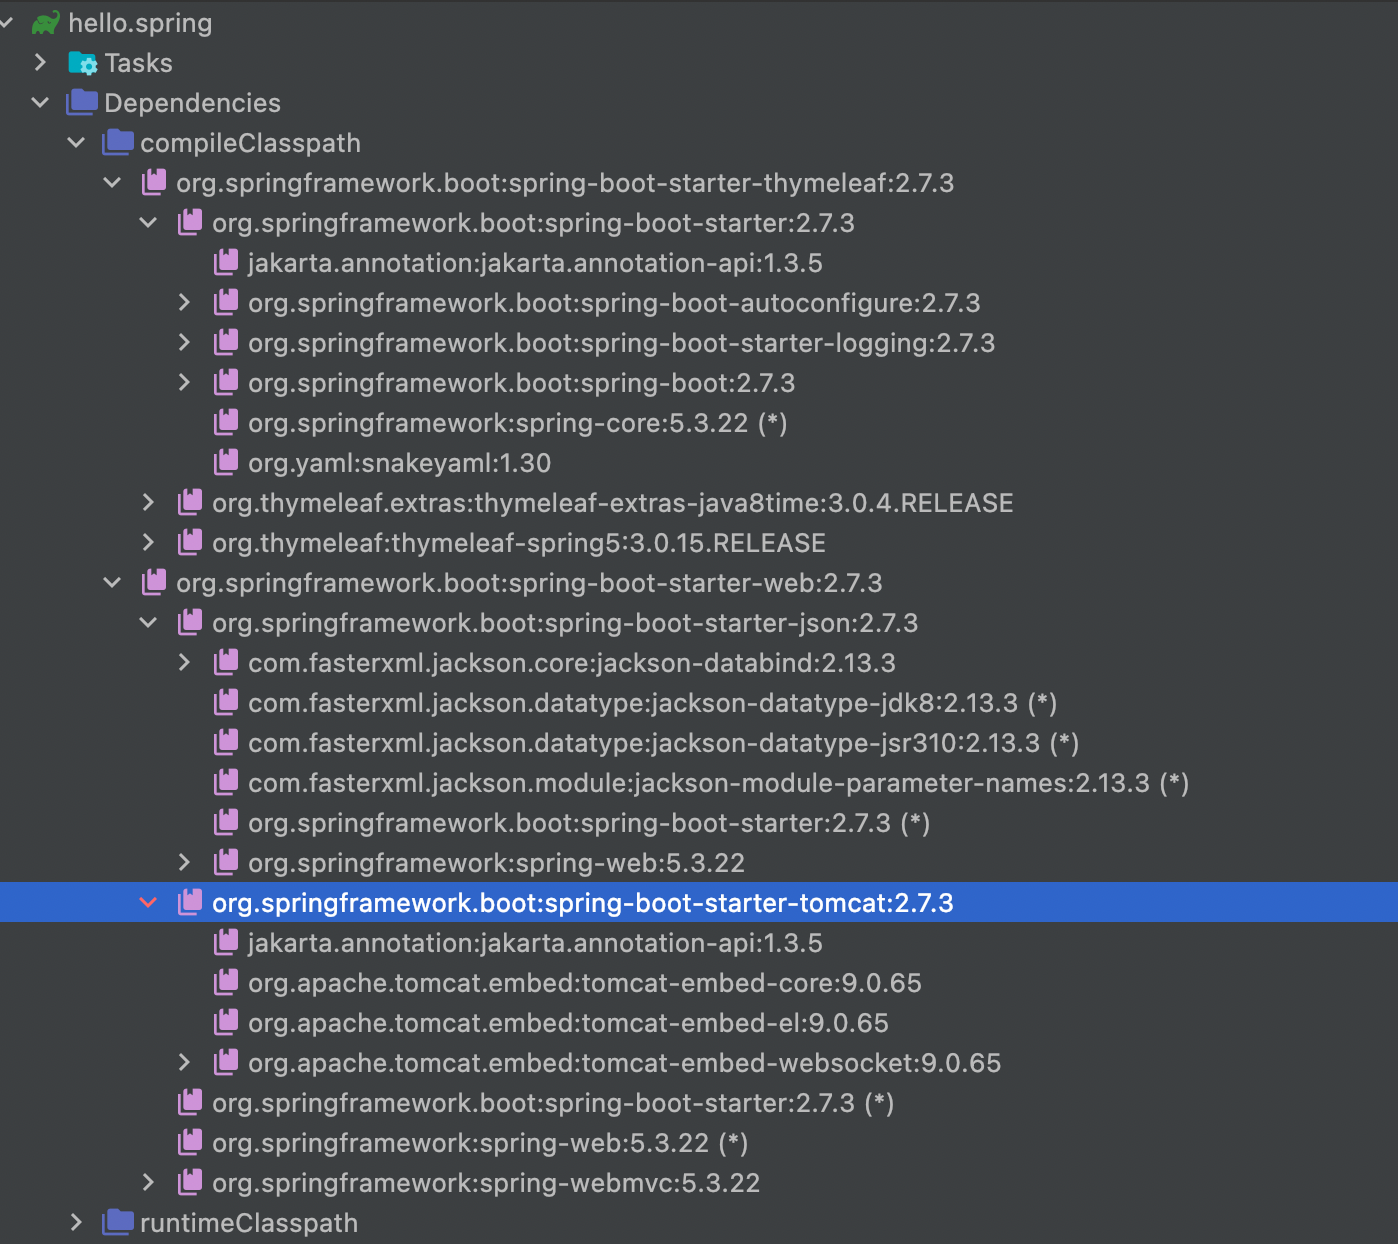Screen dimensions: 1398x1244
Task: Select org.yaml:snakeyaml:1.30 row text
Action: [x=400, y=463]
